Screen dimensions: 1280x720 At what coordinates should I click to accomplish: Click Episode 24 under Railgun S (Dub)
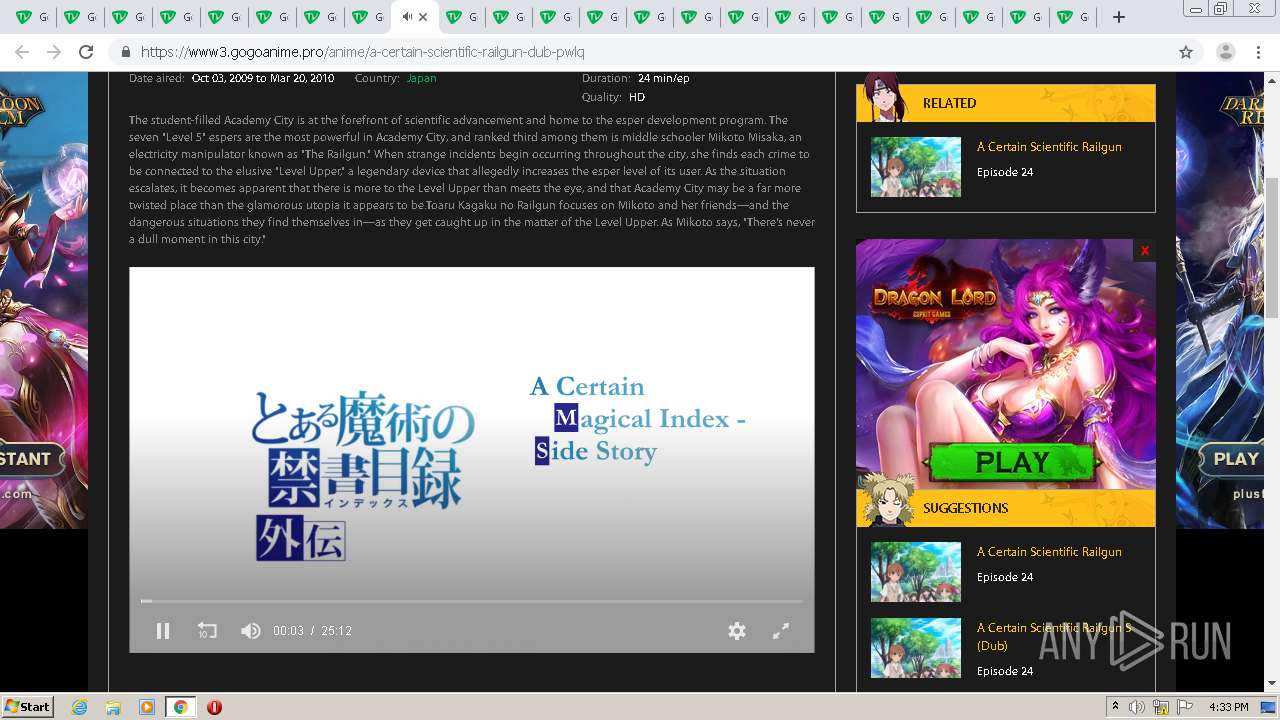1005,671
